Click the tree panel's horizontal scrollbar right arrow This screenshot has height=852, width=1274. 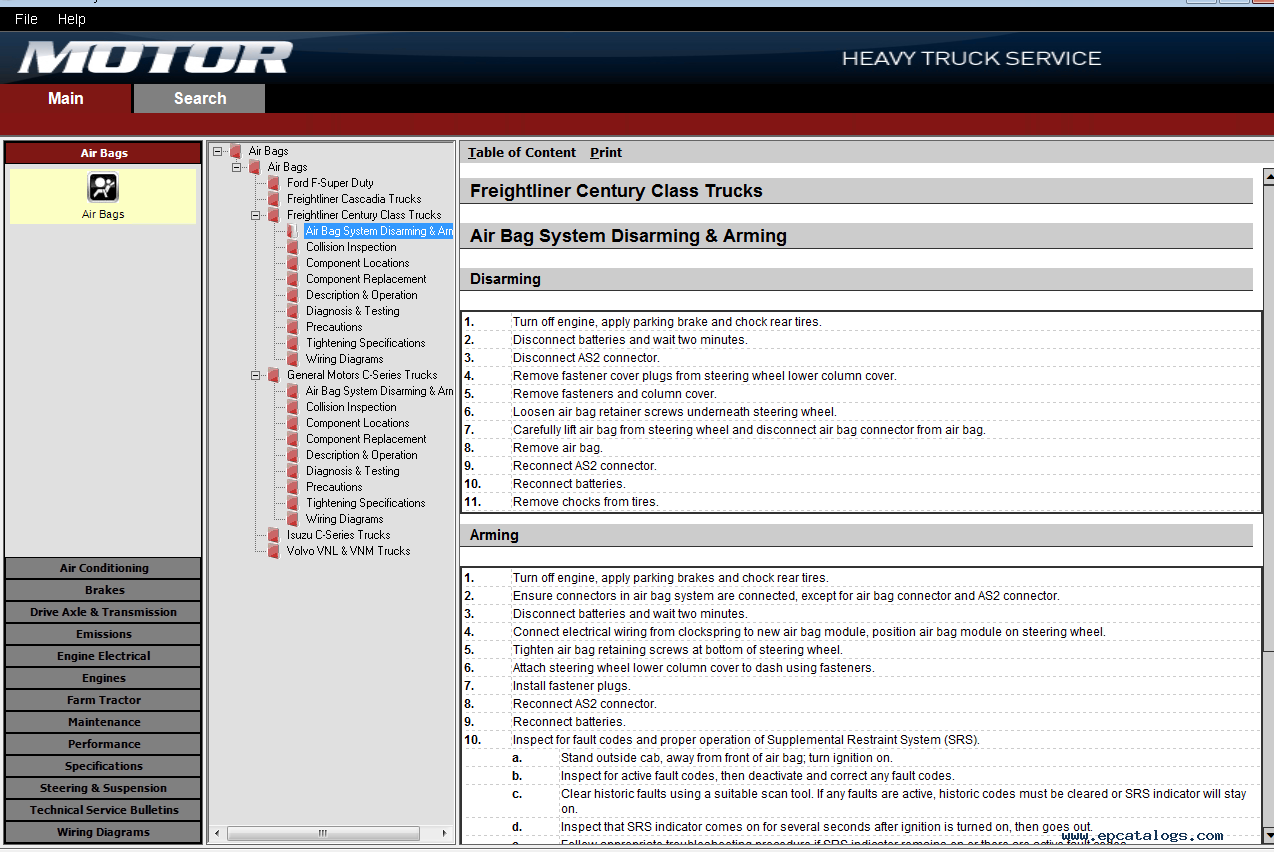point(446,833)
